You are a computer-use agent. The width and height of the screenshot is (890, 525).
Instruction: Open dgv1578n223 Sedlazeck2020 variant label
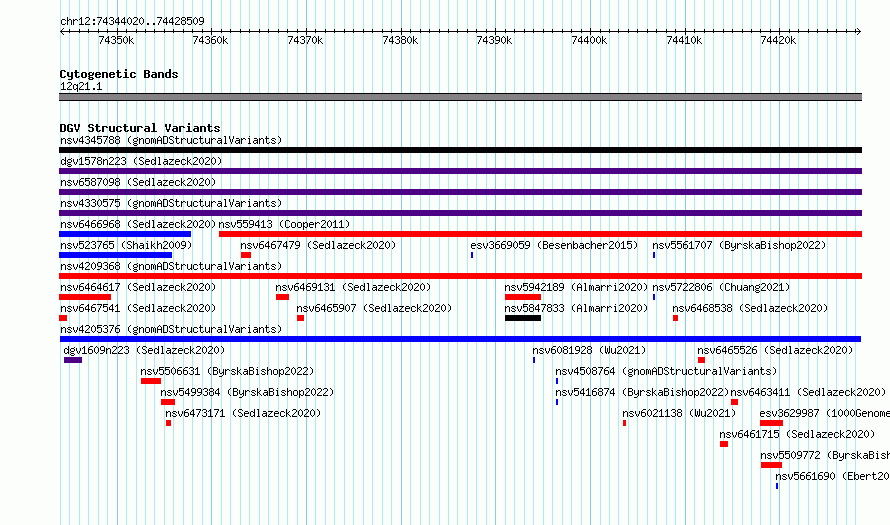pyautogui.click(x=141, y=161)
